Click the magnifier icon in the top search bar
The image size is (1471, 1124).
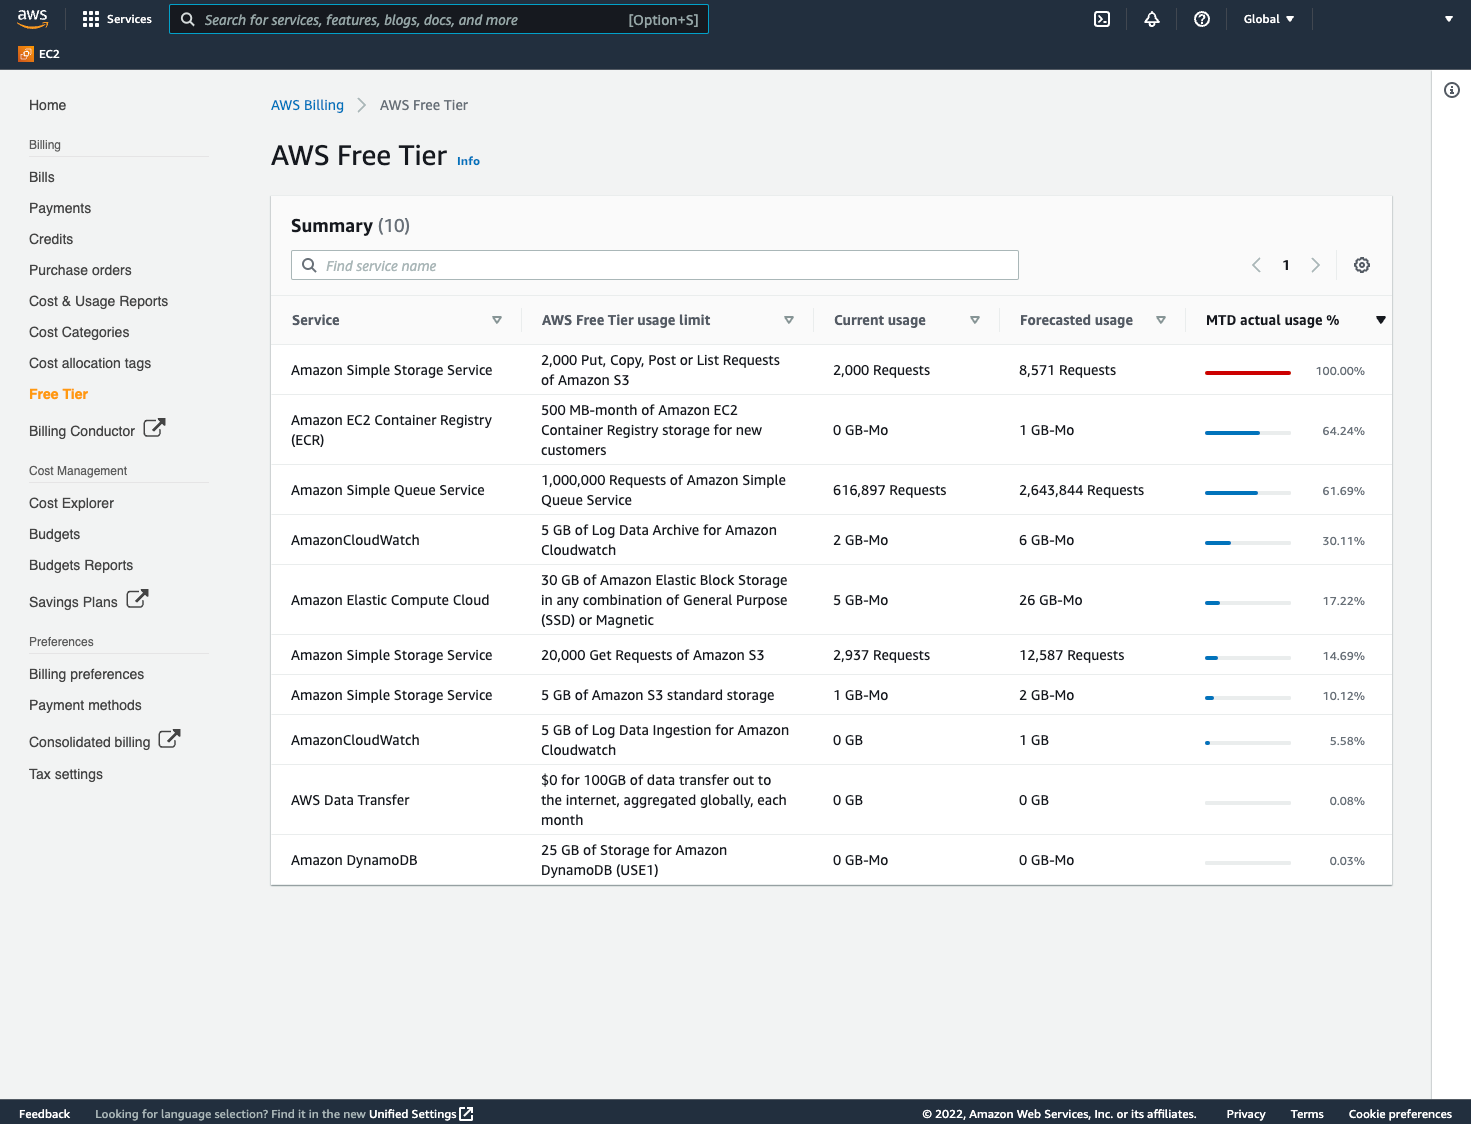(187, 19)
